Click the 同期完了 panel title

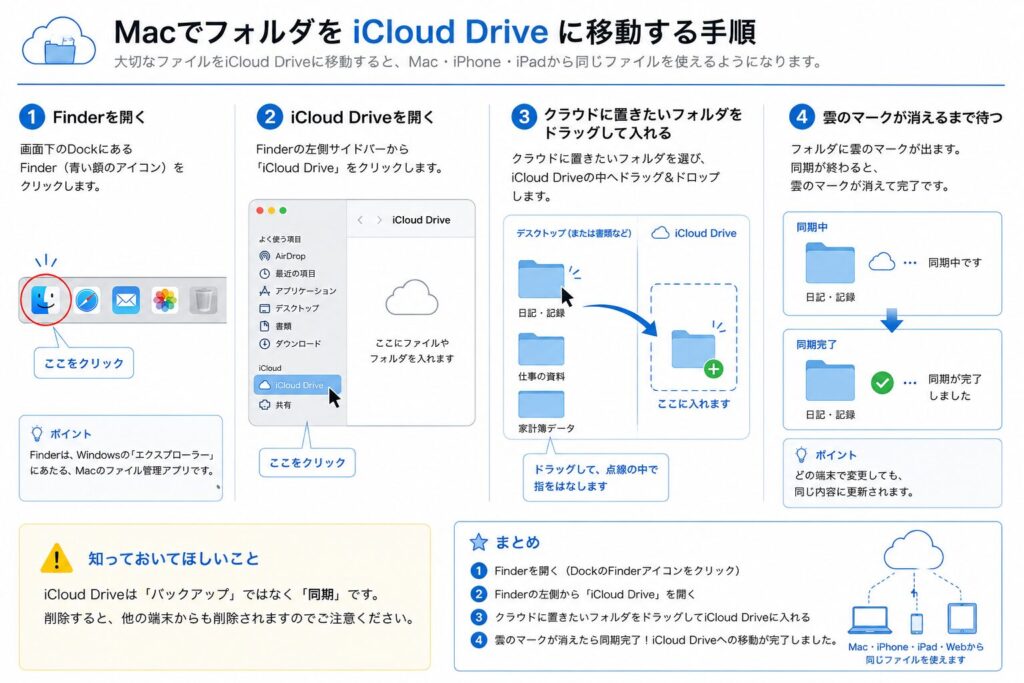pos(816,344)
